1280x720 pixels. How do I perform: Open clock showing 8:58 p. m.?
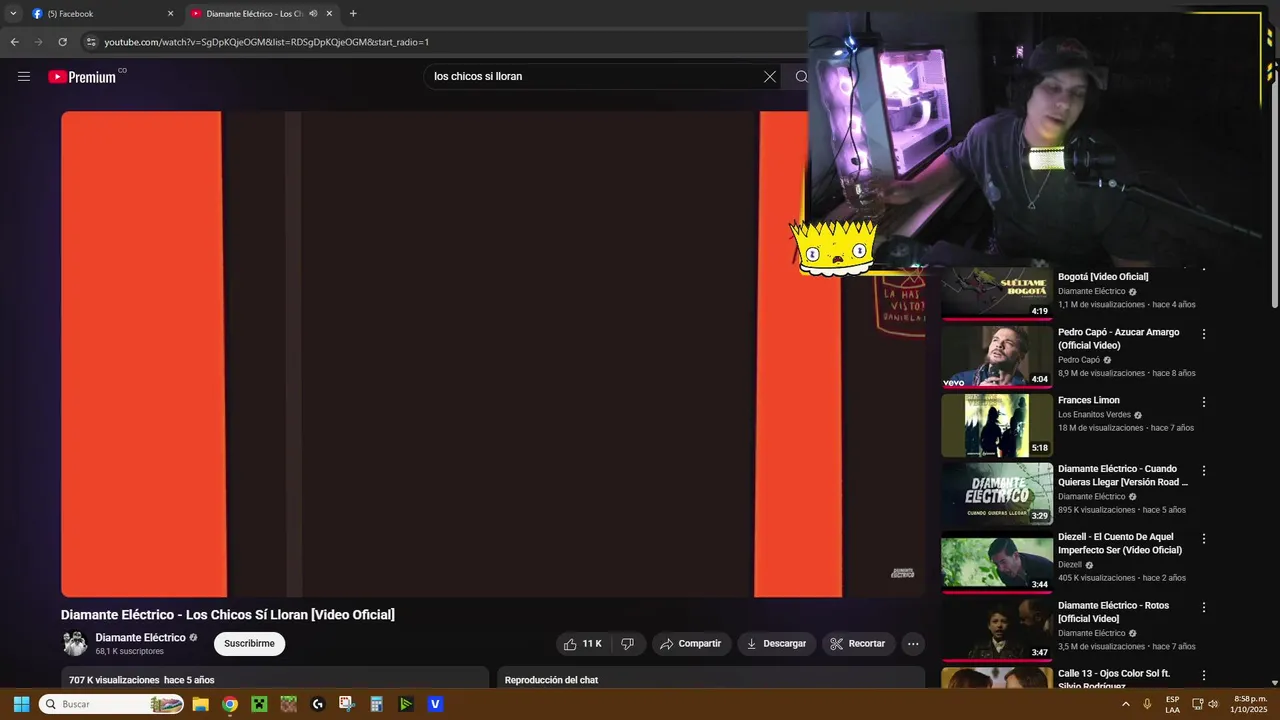point(1250,704)
